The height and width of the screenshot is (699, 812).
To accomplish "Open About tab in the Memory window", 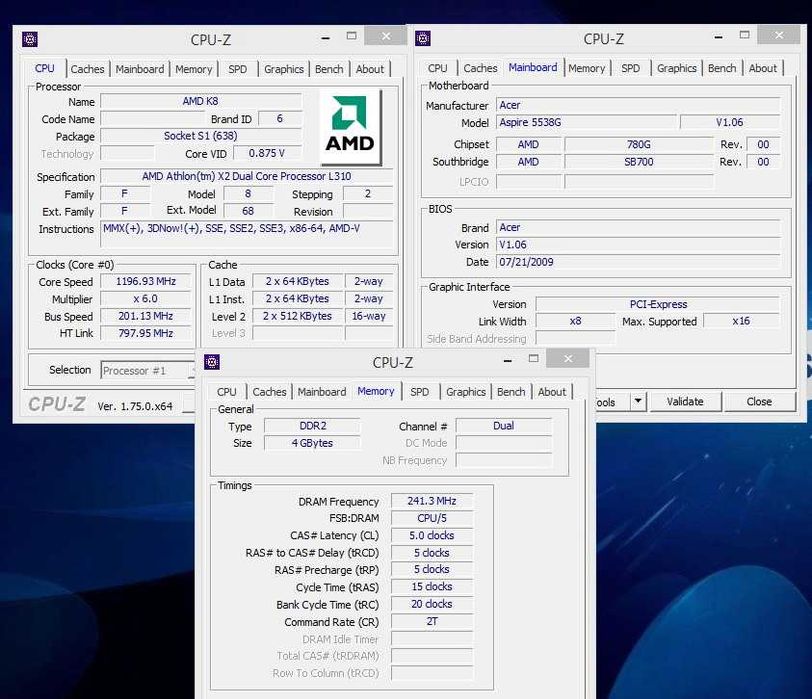I will tap(552, 391).
